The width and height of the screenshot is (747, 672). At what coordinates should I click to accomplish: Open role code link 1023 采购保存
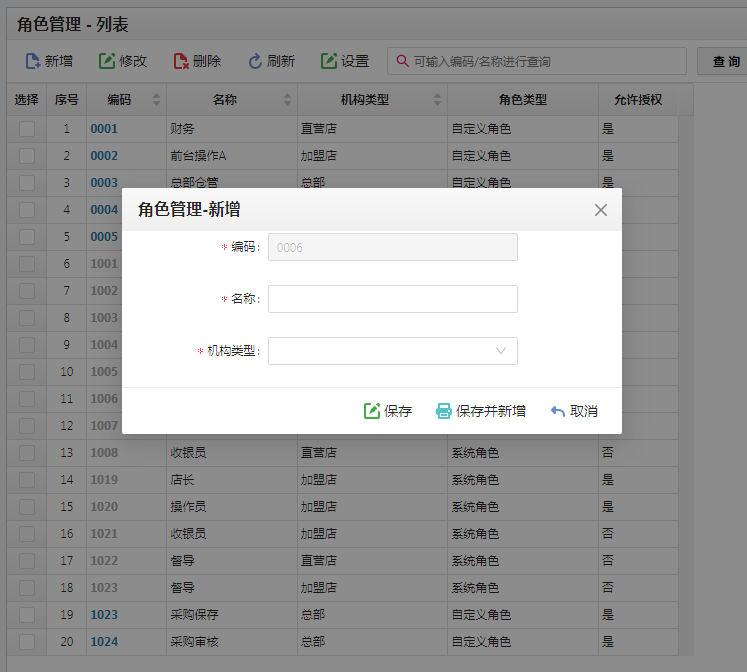[x=104, y=615]
